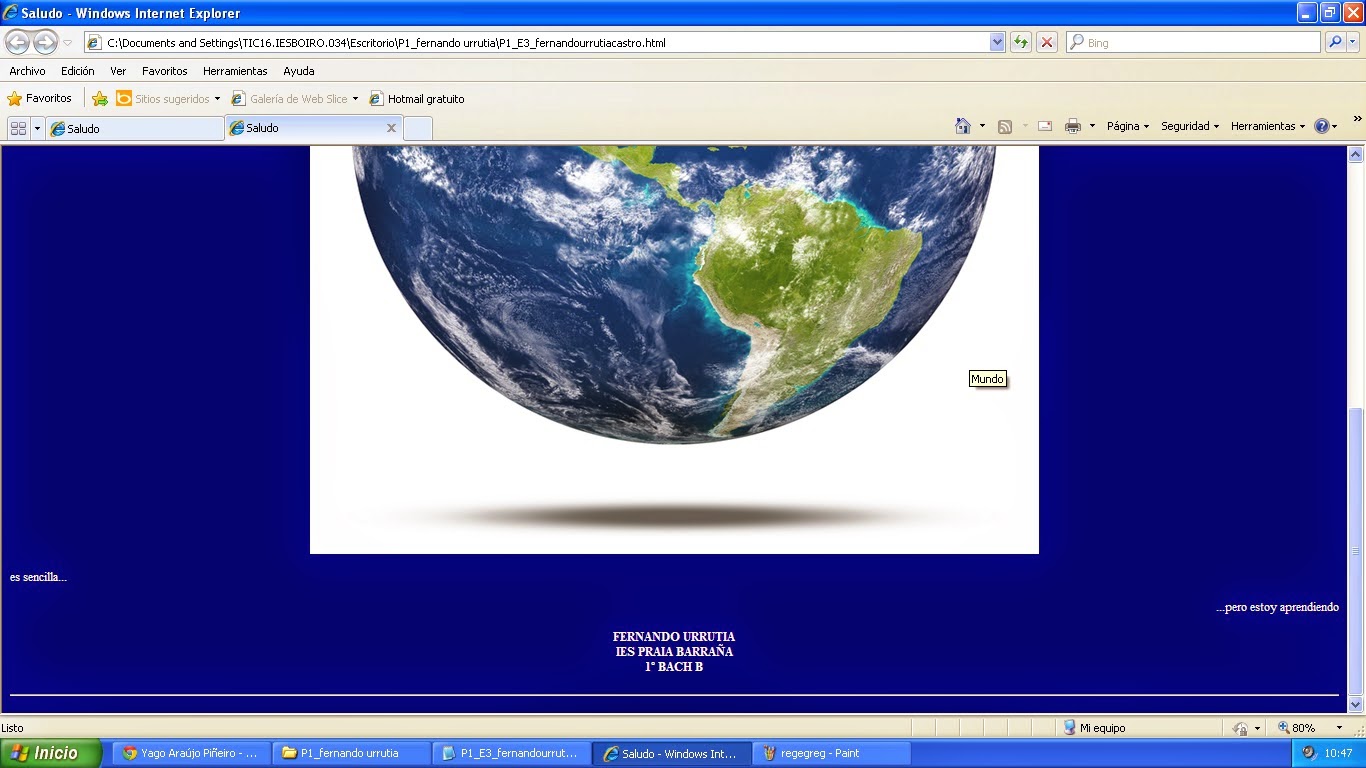Click the vertical scrollbar thumb
Screen dimensions: 1366x768
click(x=1356, y=552)
